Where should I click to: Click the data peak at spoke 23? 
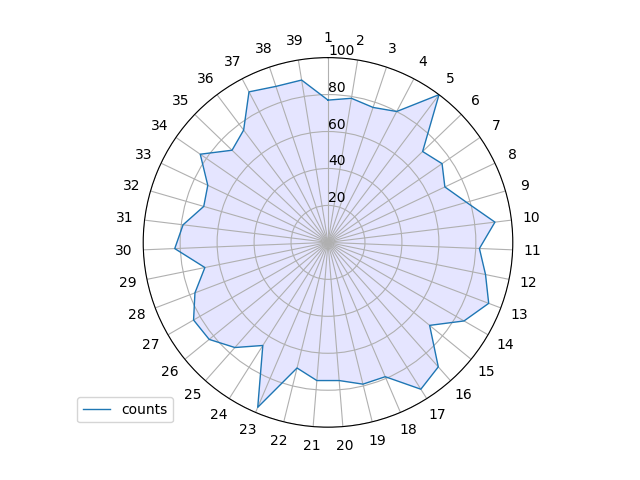[258, 407]
